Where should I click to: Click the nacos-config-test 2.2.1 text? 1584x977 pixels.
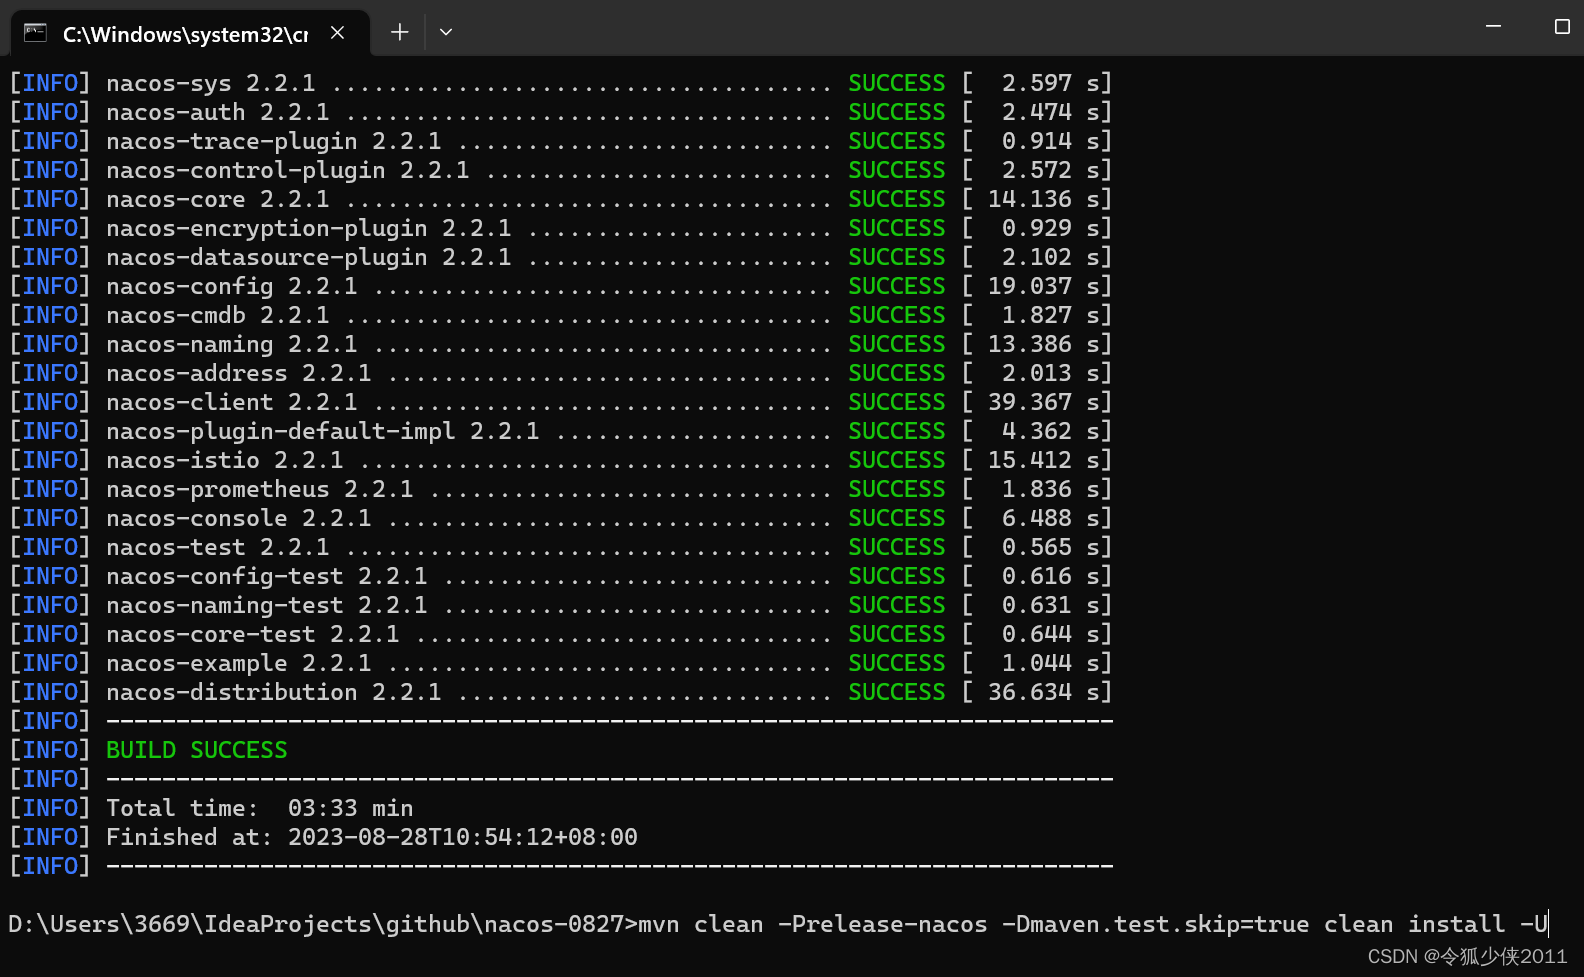click(x=266, y=576)
